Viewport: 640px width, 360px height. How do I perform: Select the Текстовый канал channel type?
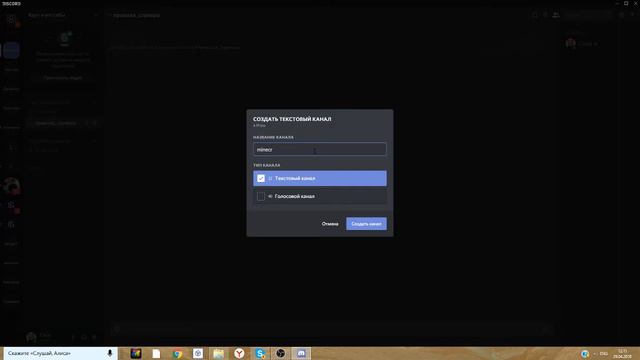(x=320, y=178)
